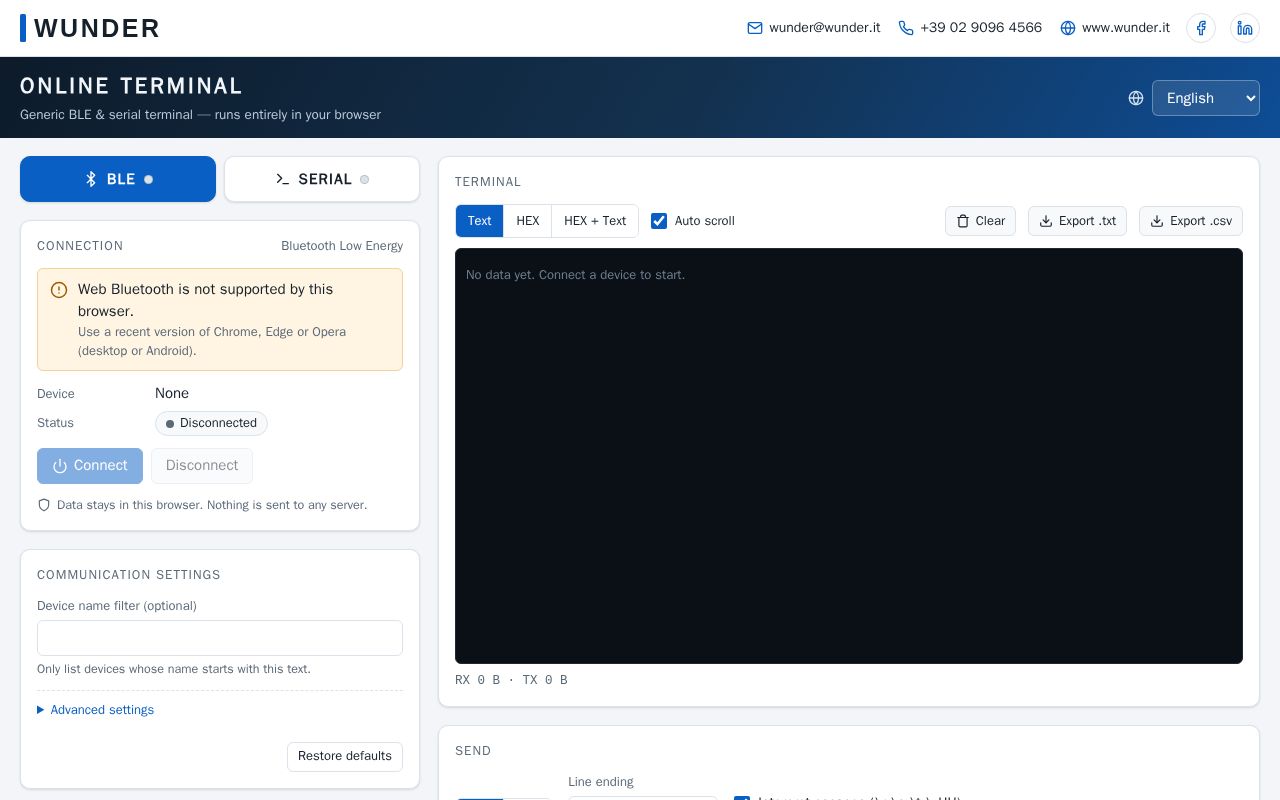Click the WUNDER logo

click(x=90, y=28)
